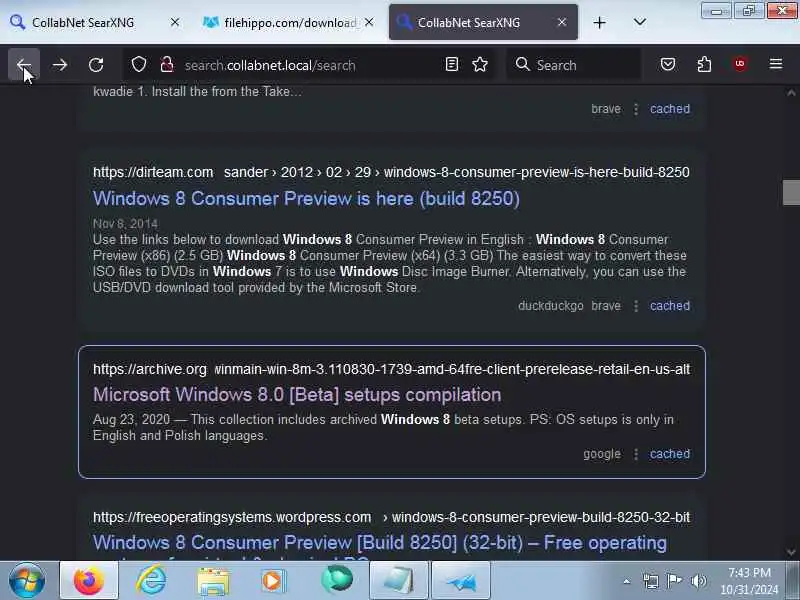Open Windows 8 Consumer Preview 32-bit result
This screenshot has width=800, height=600.
pyautogui.click(x=380, y=543)
